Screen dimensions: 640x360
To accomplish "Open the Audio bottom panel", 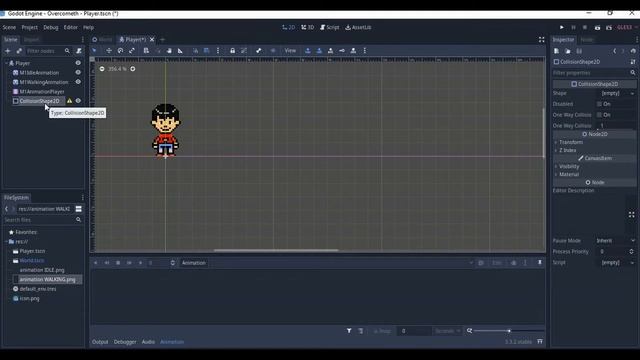I will click(148, 342).
